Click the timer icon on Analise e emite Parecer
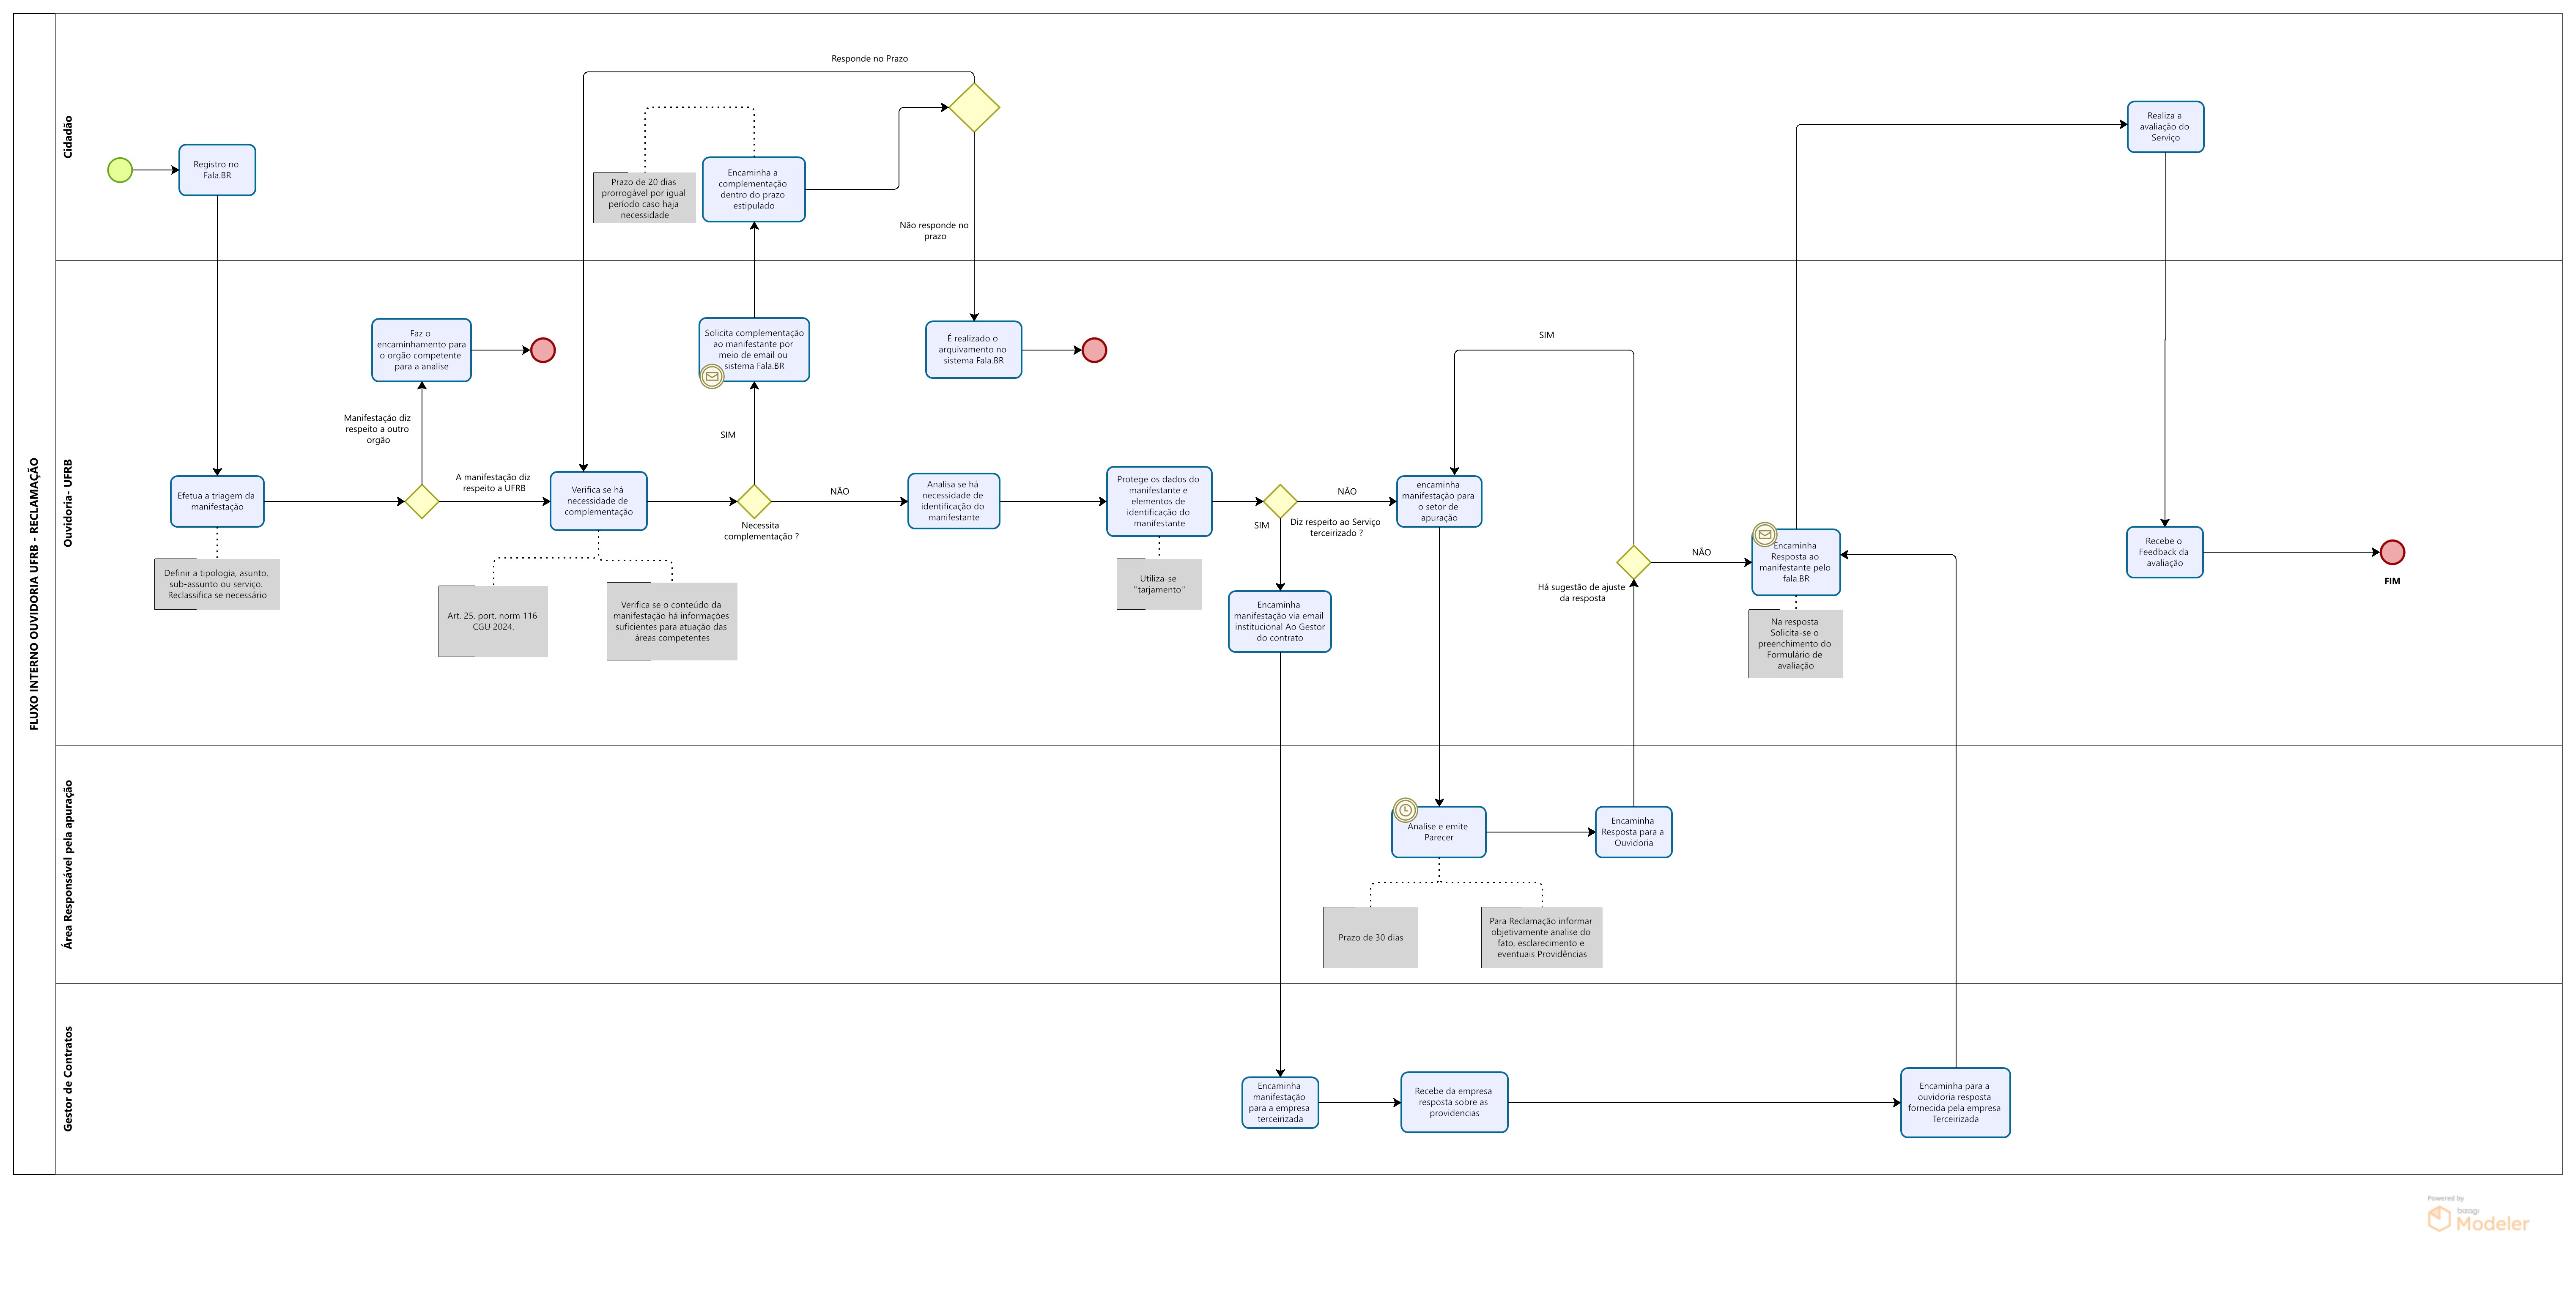 pos(1406,810)
